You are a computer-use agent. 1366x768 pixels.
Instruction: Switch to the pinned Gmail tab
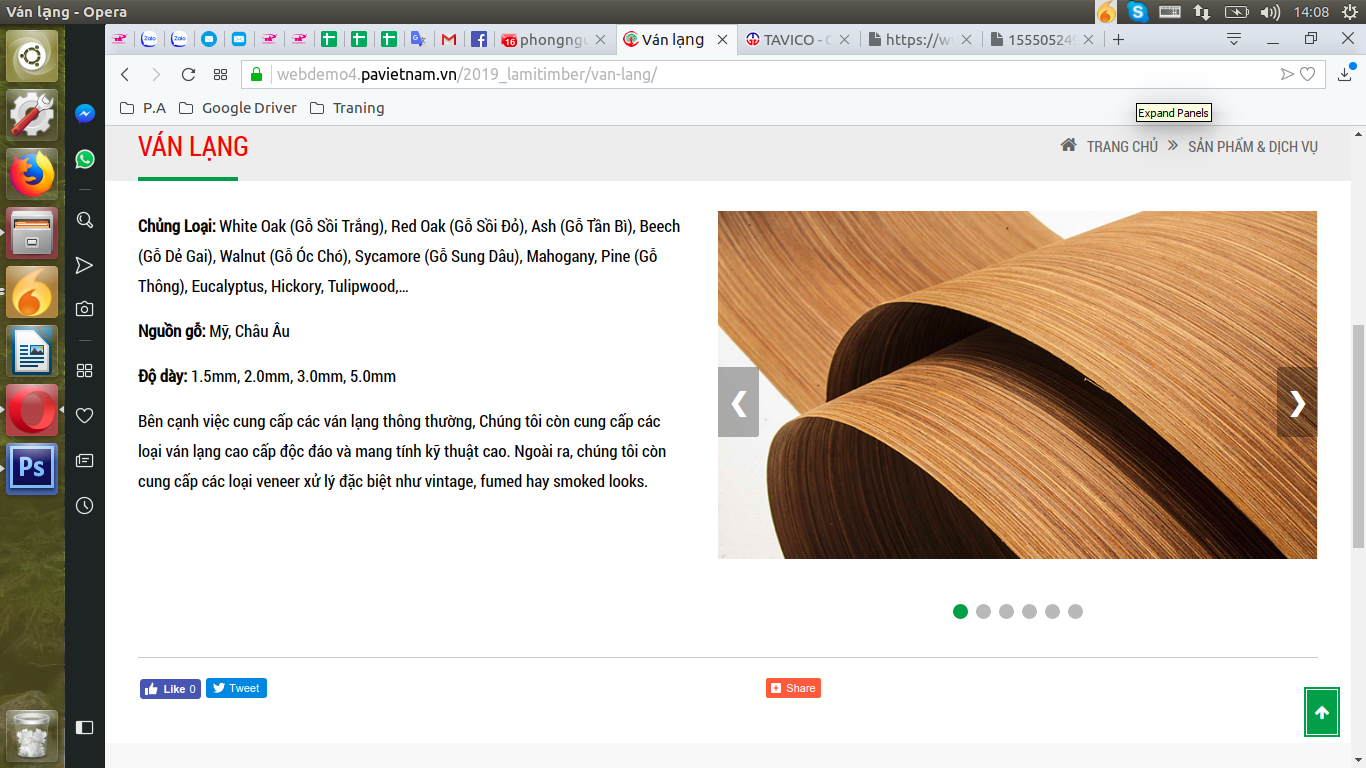pos(449,40)
